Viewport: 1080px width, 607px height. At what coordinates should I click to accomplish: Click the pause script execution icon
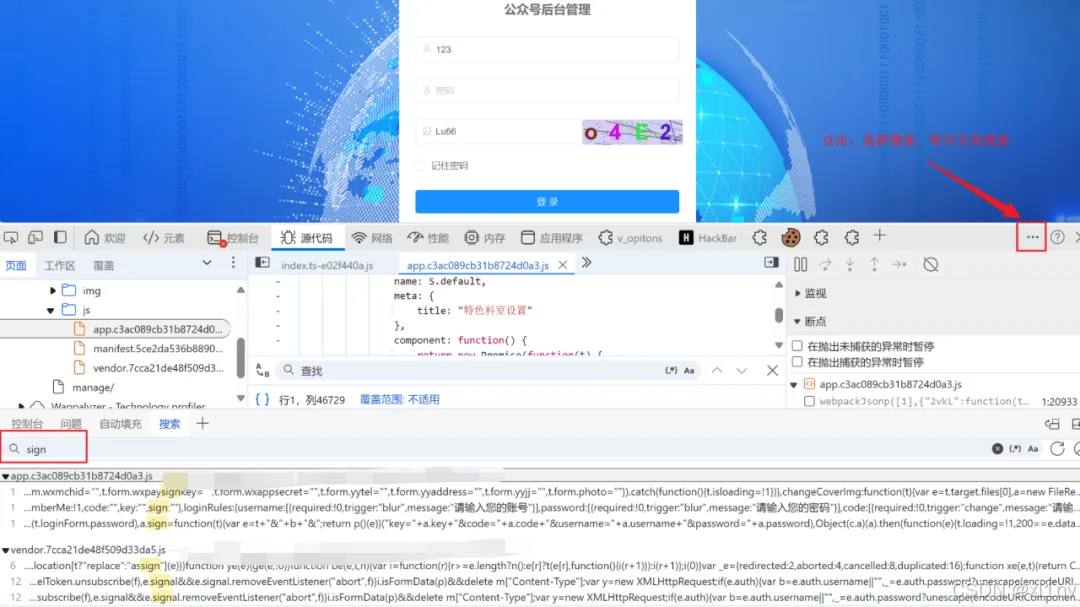(800, 264)
